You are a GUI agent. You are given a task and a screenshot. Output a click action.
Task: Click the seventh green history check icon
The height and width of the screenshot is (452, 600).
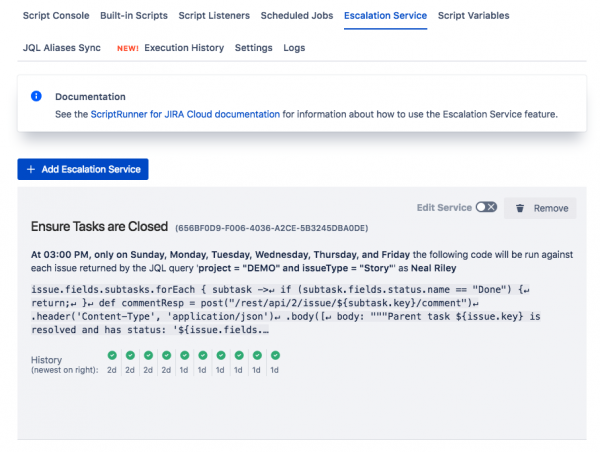221,356
